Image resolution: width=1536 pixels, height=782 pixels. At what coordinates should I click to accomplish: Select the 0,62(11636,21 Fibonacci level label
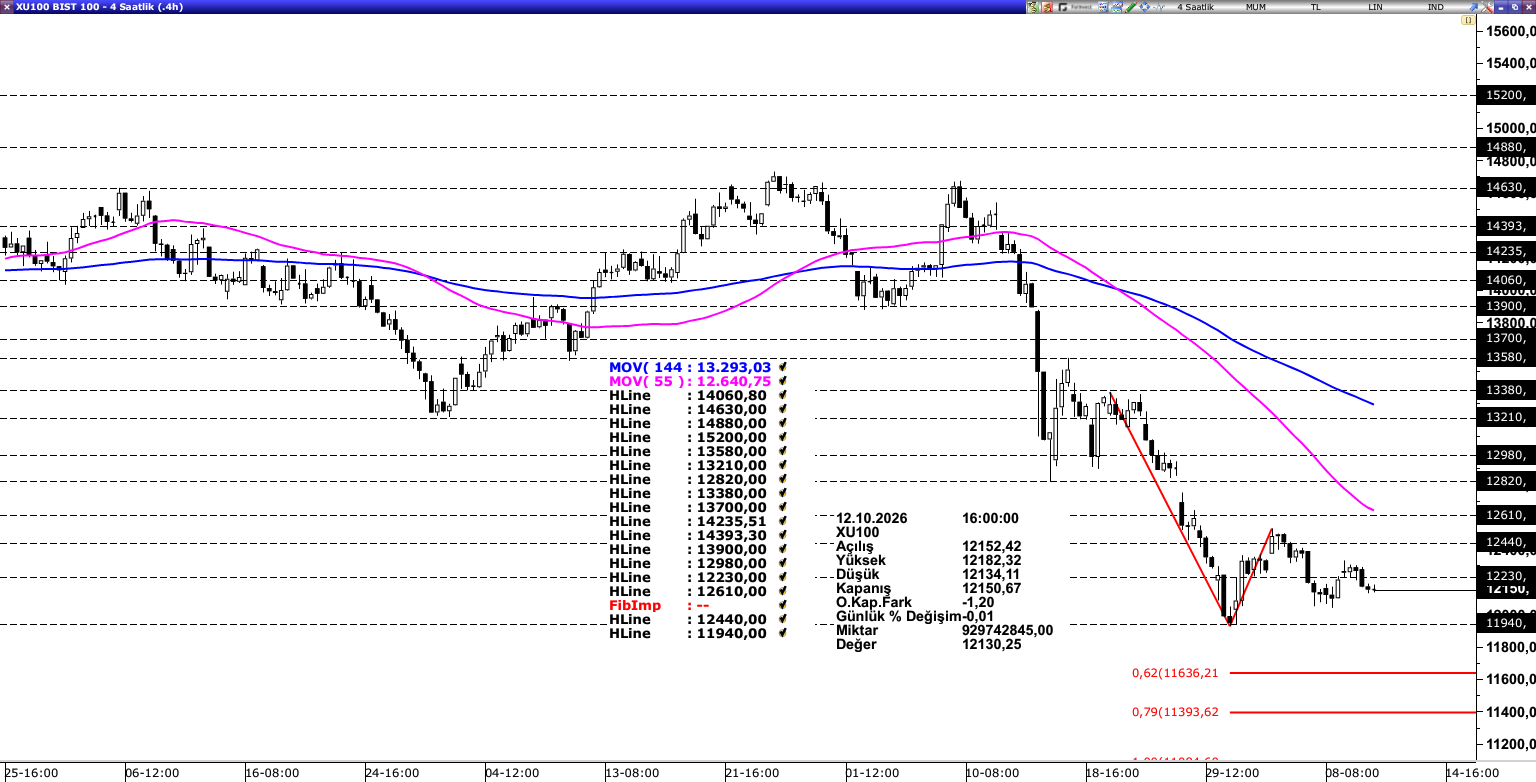[x=1175, y=673]
